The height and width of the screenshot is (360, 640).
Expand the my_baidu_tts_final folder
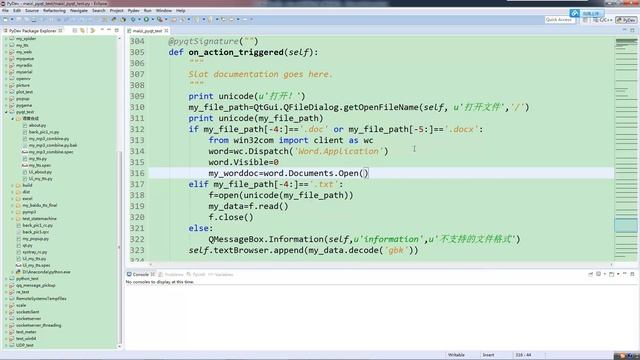12,205
